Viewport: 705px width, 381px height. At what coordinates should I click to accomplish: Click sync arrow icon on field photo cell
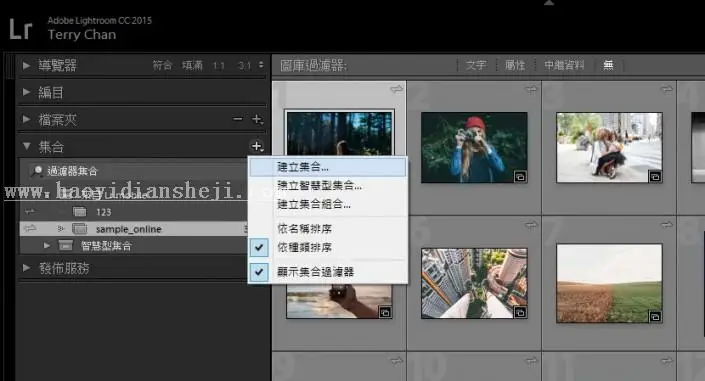pyautogui.click(x=666, y=225)
